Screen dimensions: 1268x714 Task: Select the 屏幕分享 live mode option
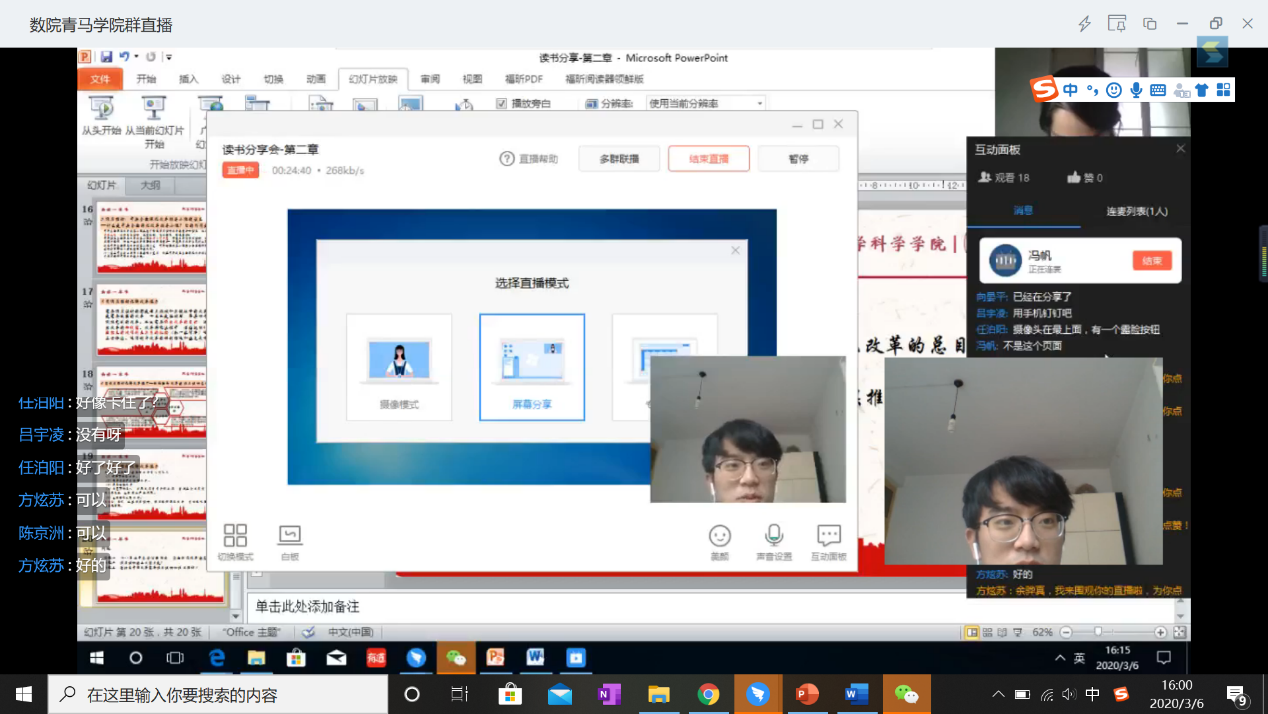pos(531,367)
